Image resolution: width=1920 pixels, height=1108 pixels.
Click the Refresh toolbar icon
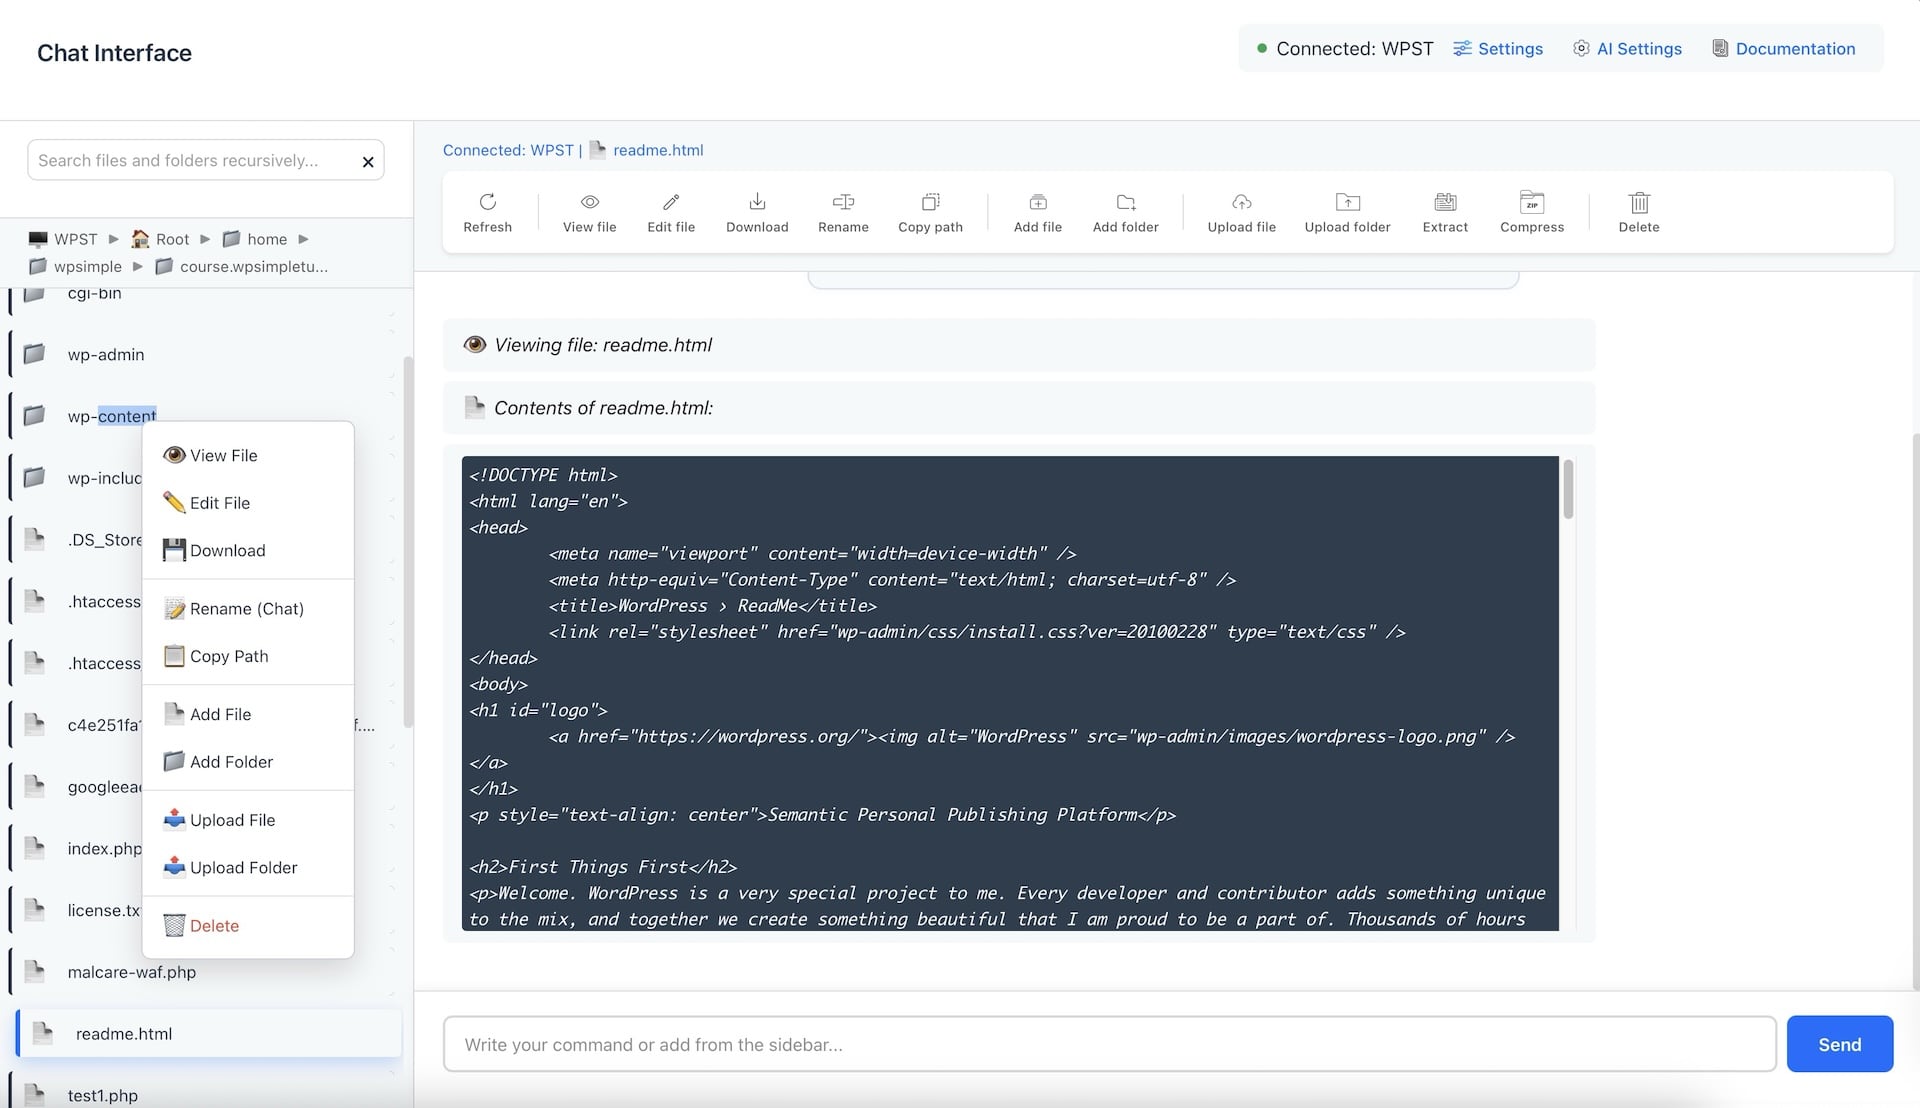coord(487,202)
